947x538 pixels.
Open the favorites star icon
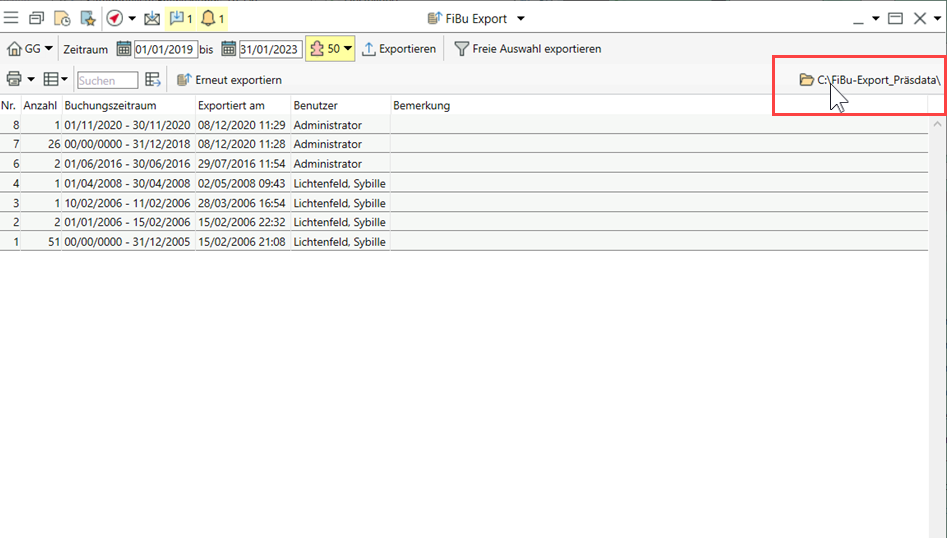(x=87, y=18)
